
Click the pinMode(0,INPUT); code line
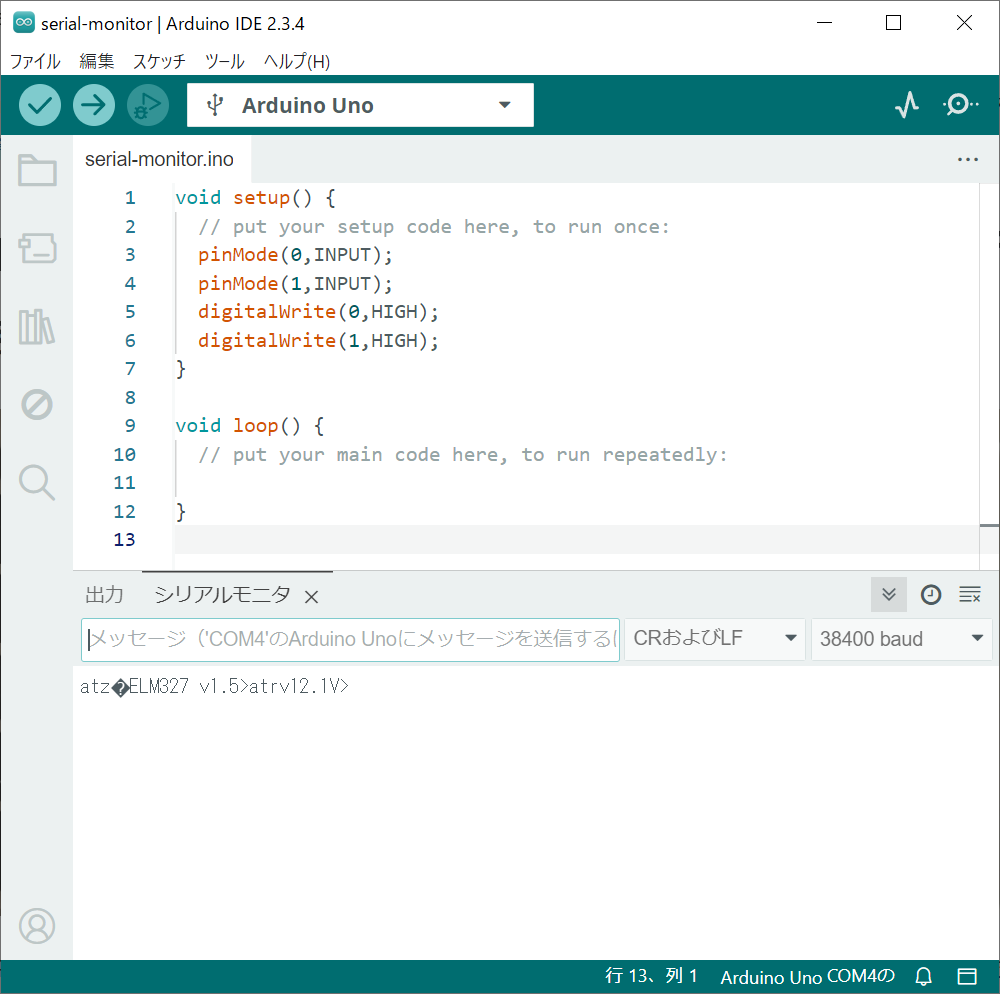(295, 255)
